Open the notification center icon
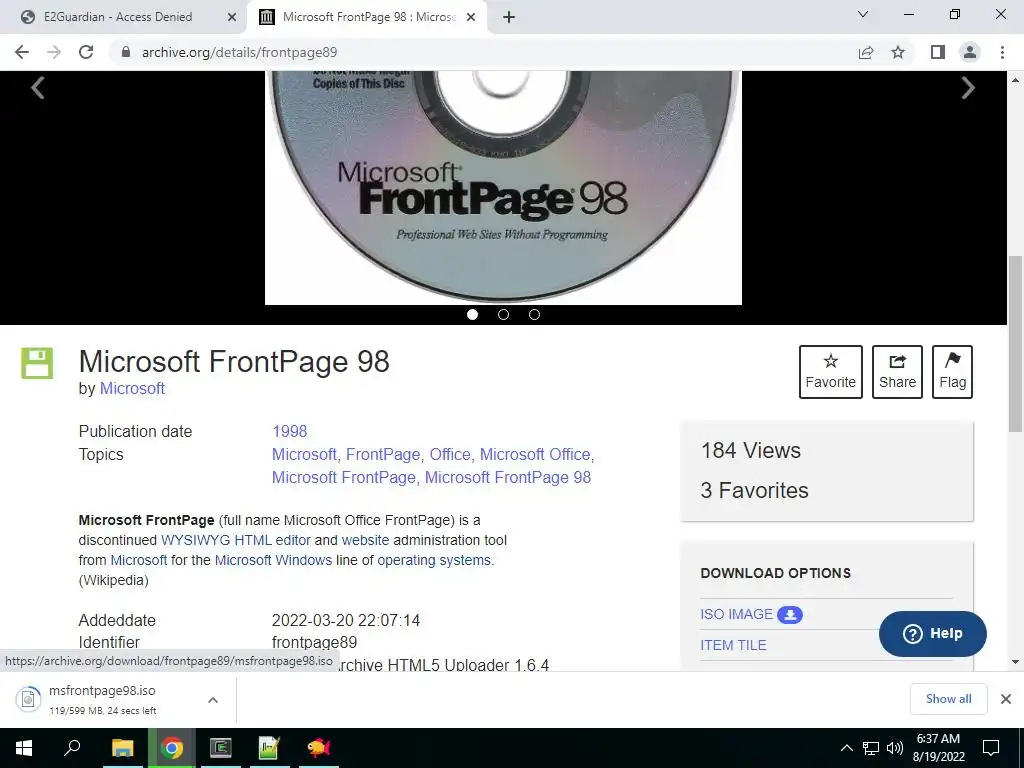Image resolution: width=1024 pixels, height=768 pixels. [991, 748]
